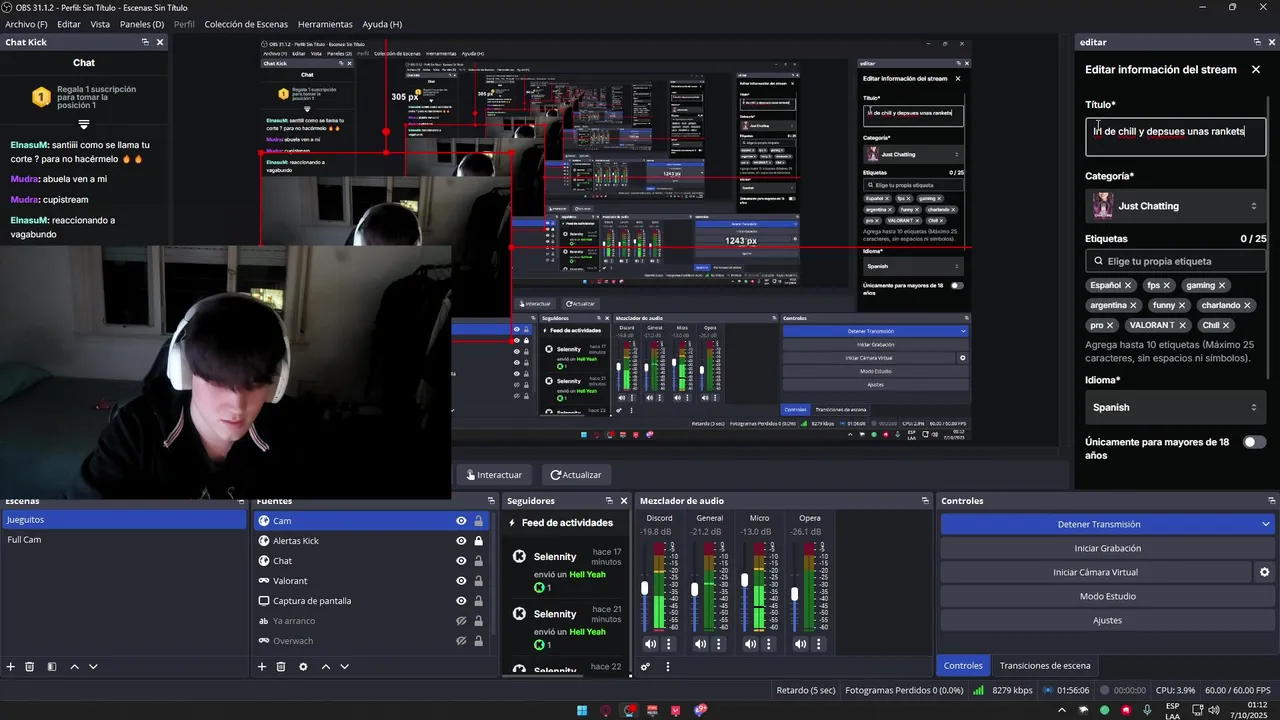Open audio mixer menu dots
This screenshot has width=1280, height=720.
[667, 667]
